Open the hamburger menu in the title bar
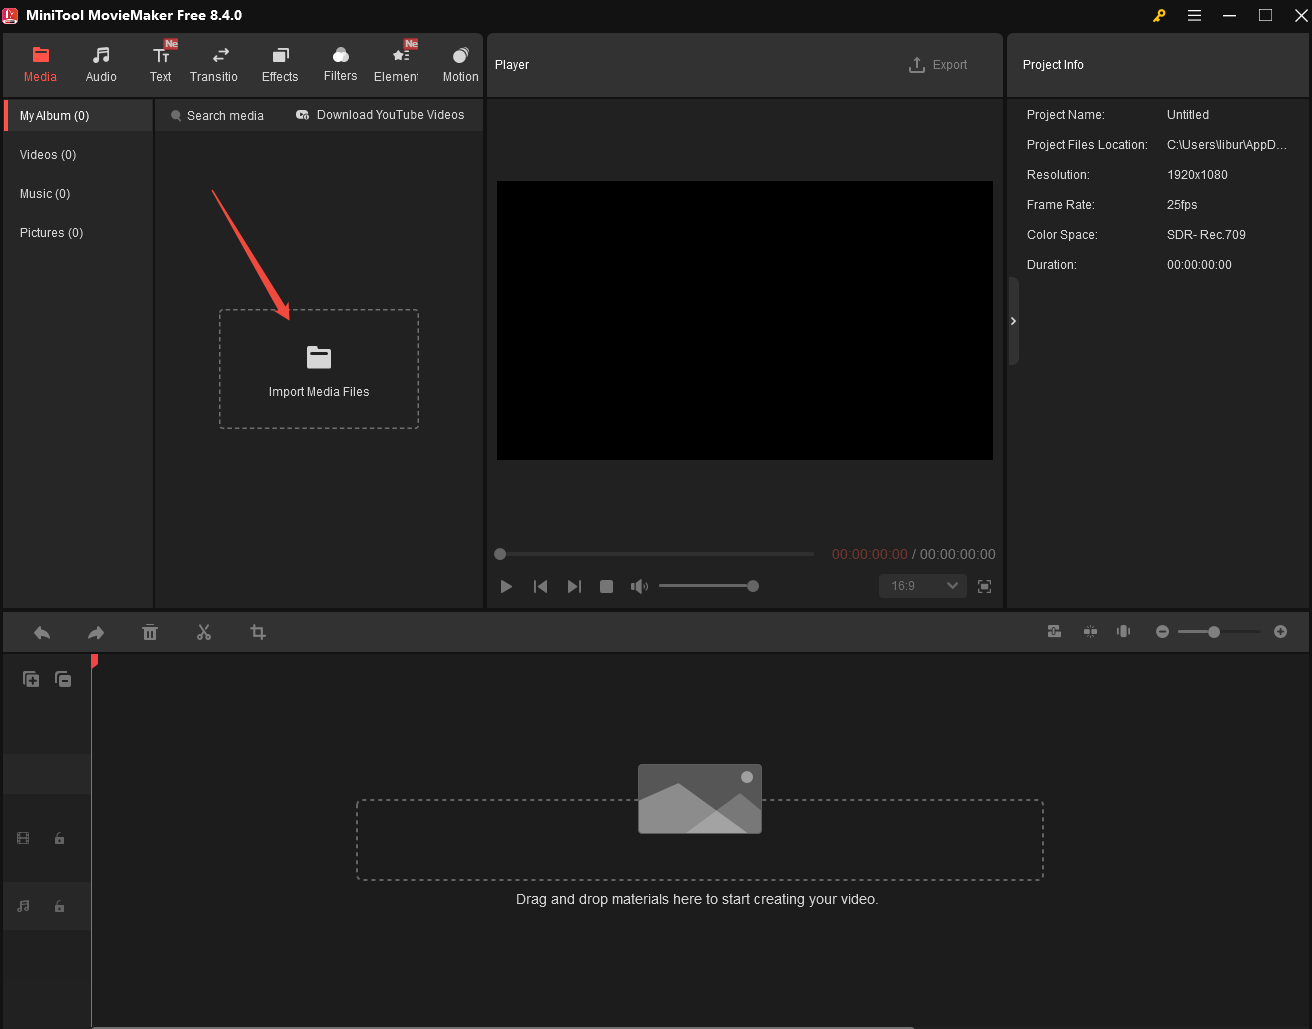Image resolution: width=1312 pixels, height=1029 pixels. coord(1194,16)
